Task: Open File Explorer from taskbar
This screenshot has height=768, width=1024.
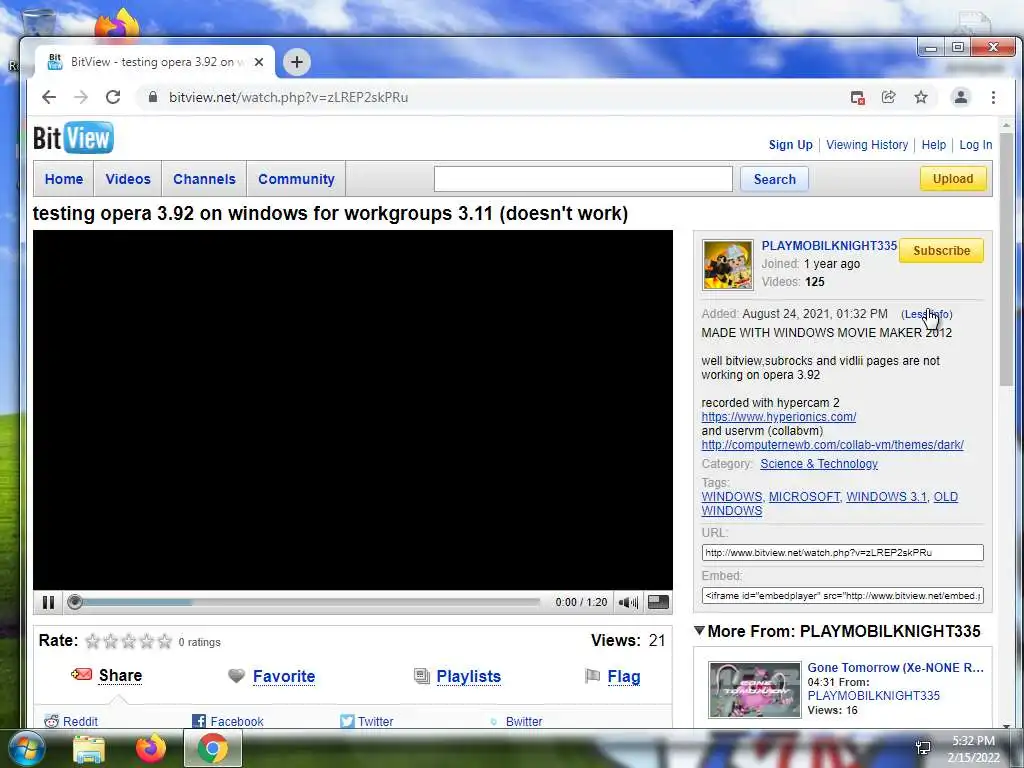Action: [89, 749]
